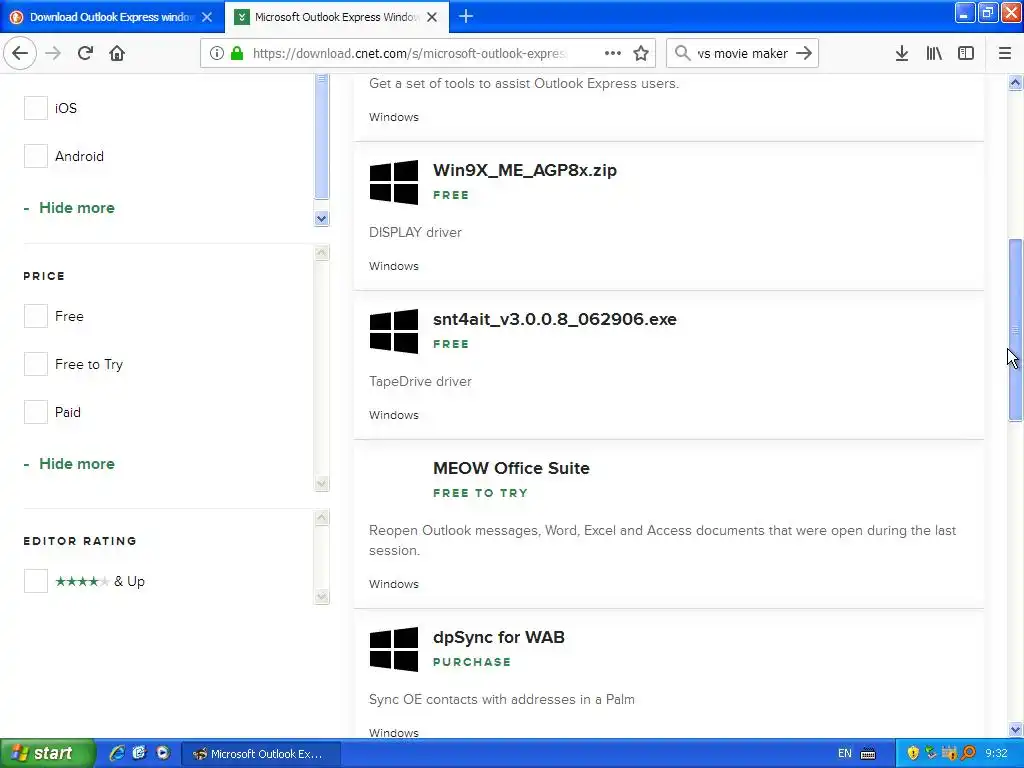Open the Downloads toolbar button
This screenshot has height=768, width=1024.
click(x=901, y=53)
